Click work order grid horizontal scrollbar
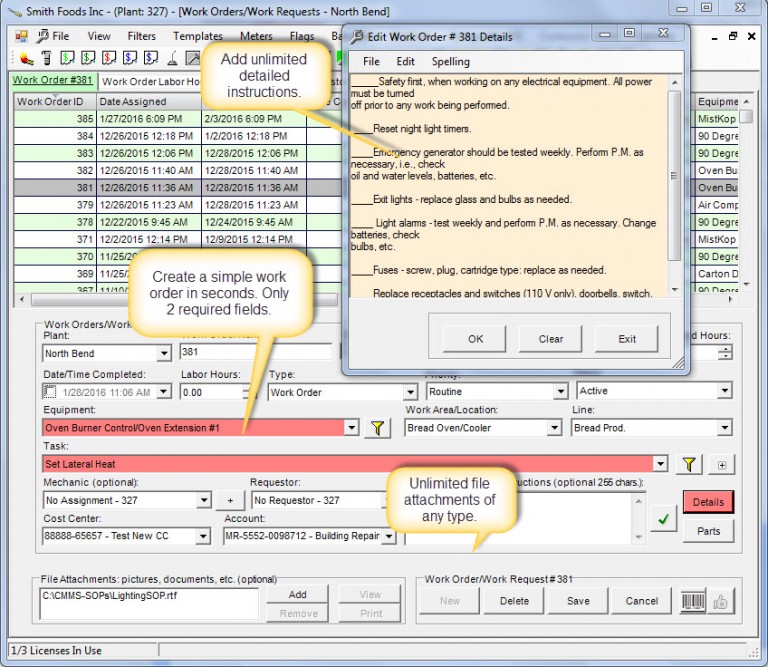 click(185, 299)
